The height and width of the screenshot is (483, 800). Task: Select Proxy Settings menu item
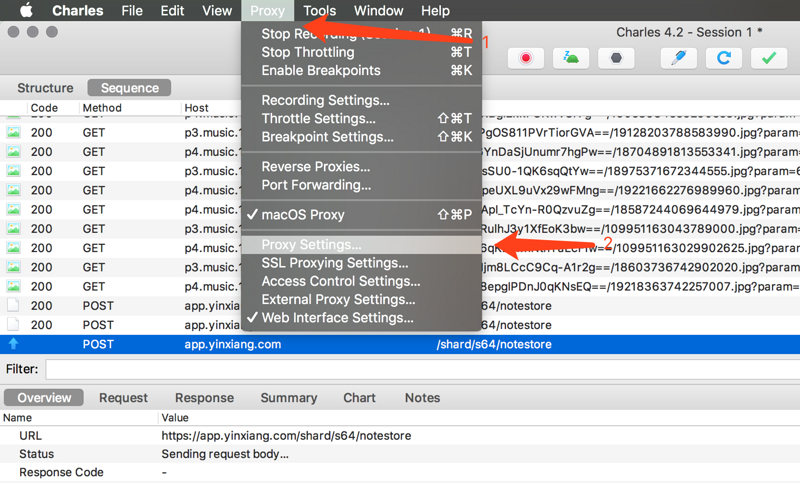tap(361, 244)
